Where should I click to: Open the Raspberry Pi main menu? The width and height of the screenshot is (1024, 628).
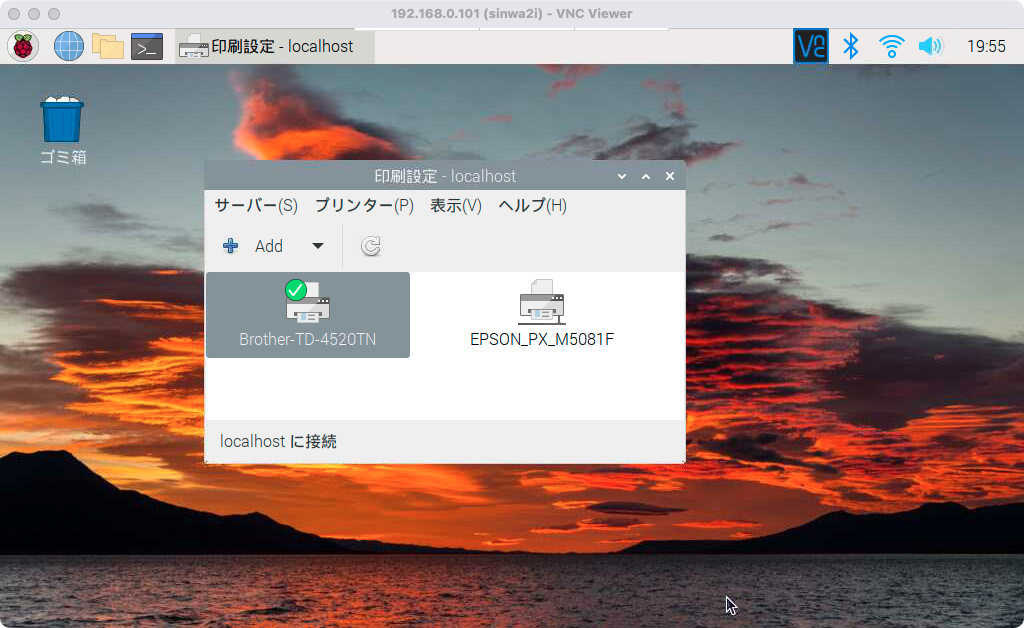point(23,46)
